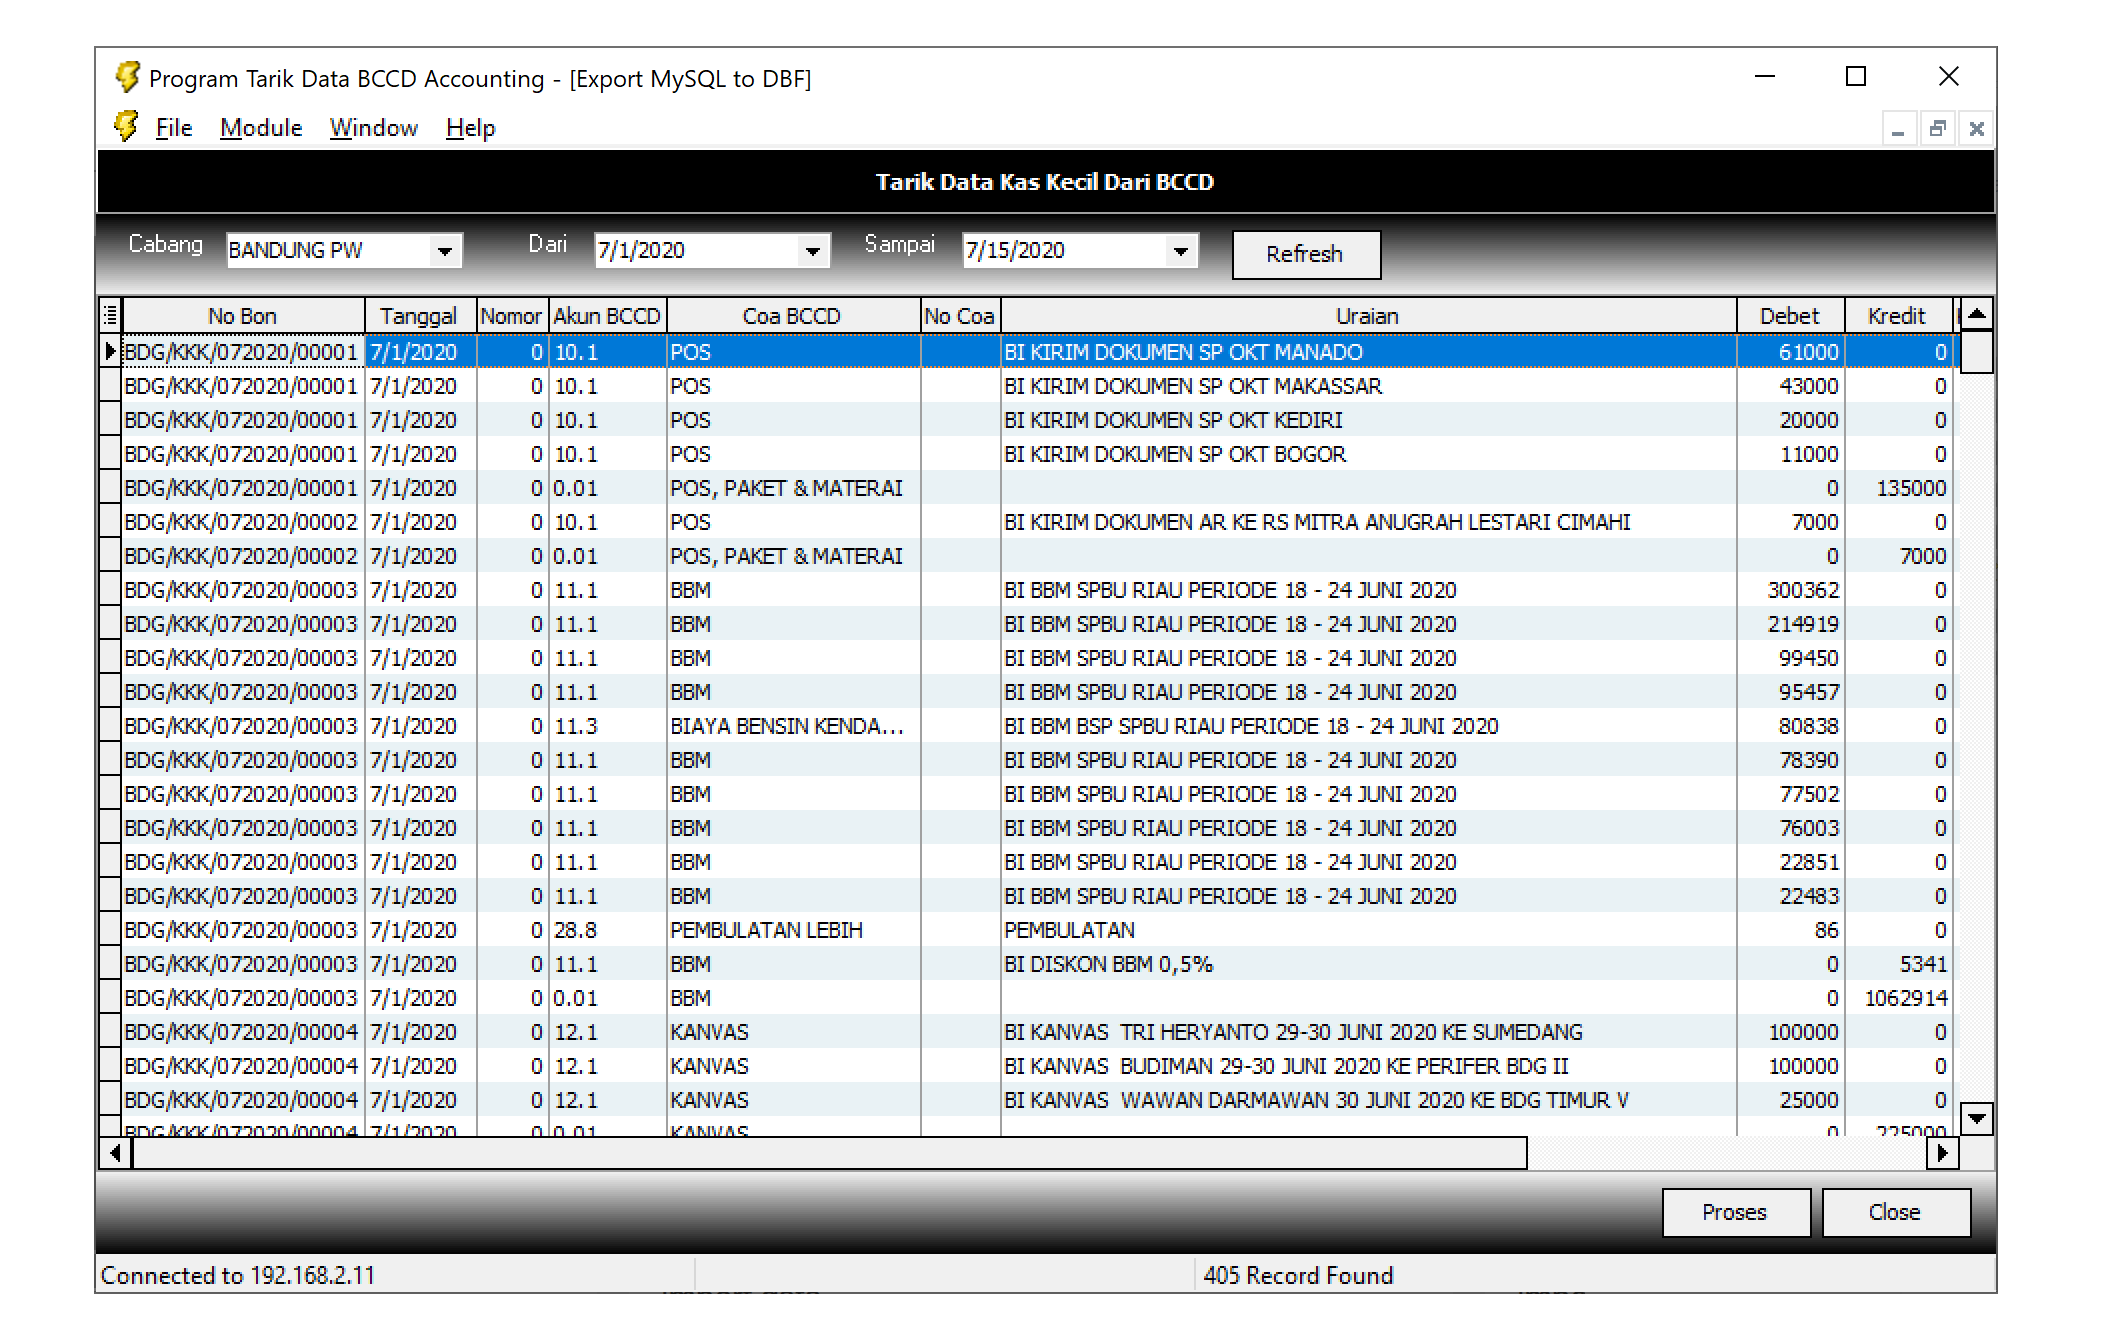Click the MDI child restore icon
This screenshot has width=2108, height=1340.
click(1937, 129)
